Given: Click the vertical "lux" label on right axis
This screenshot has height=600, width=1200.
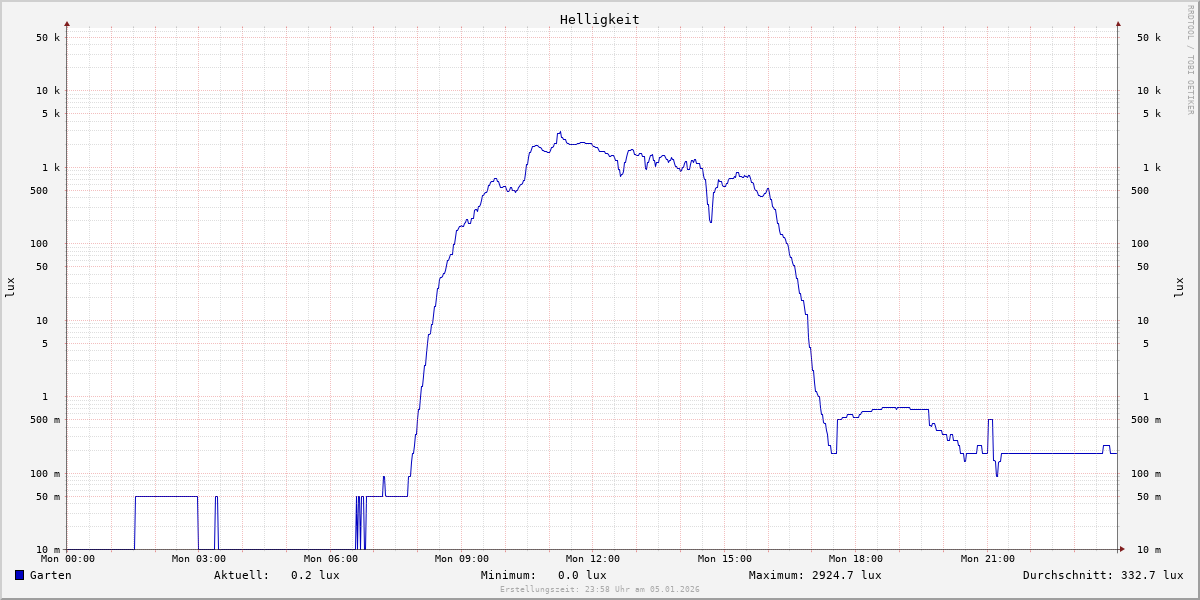Looking at the screenshot, I should click(1179, 288).
